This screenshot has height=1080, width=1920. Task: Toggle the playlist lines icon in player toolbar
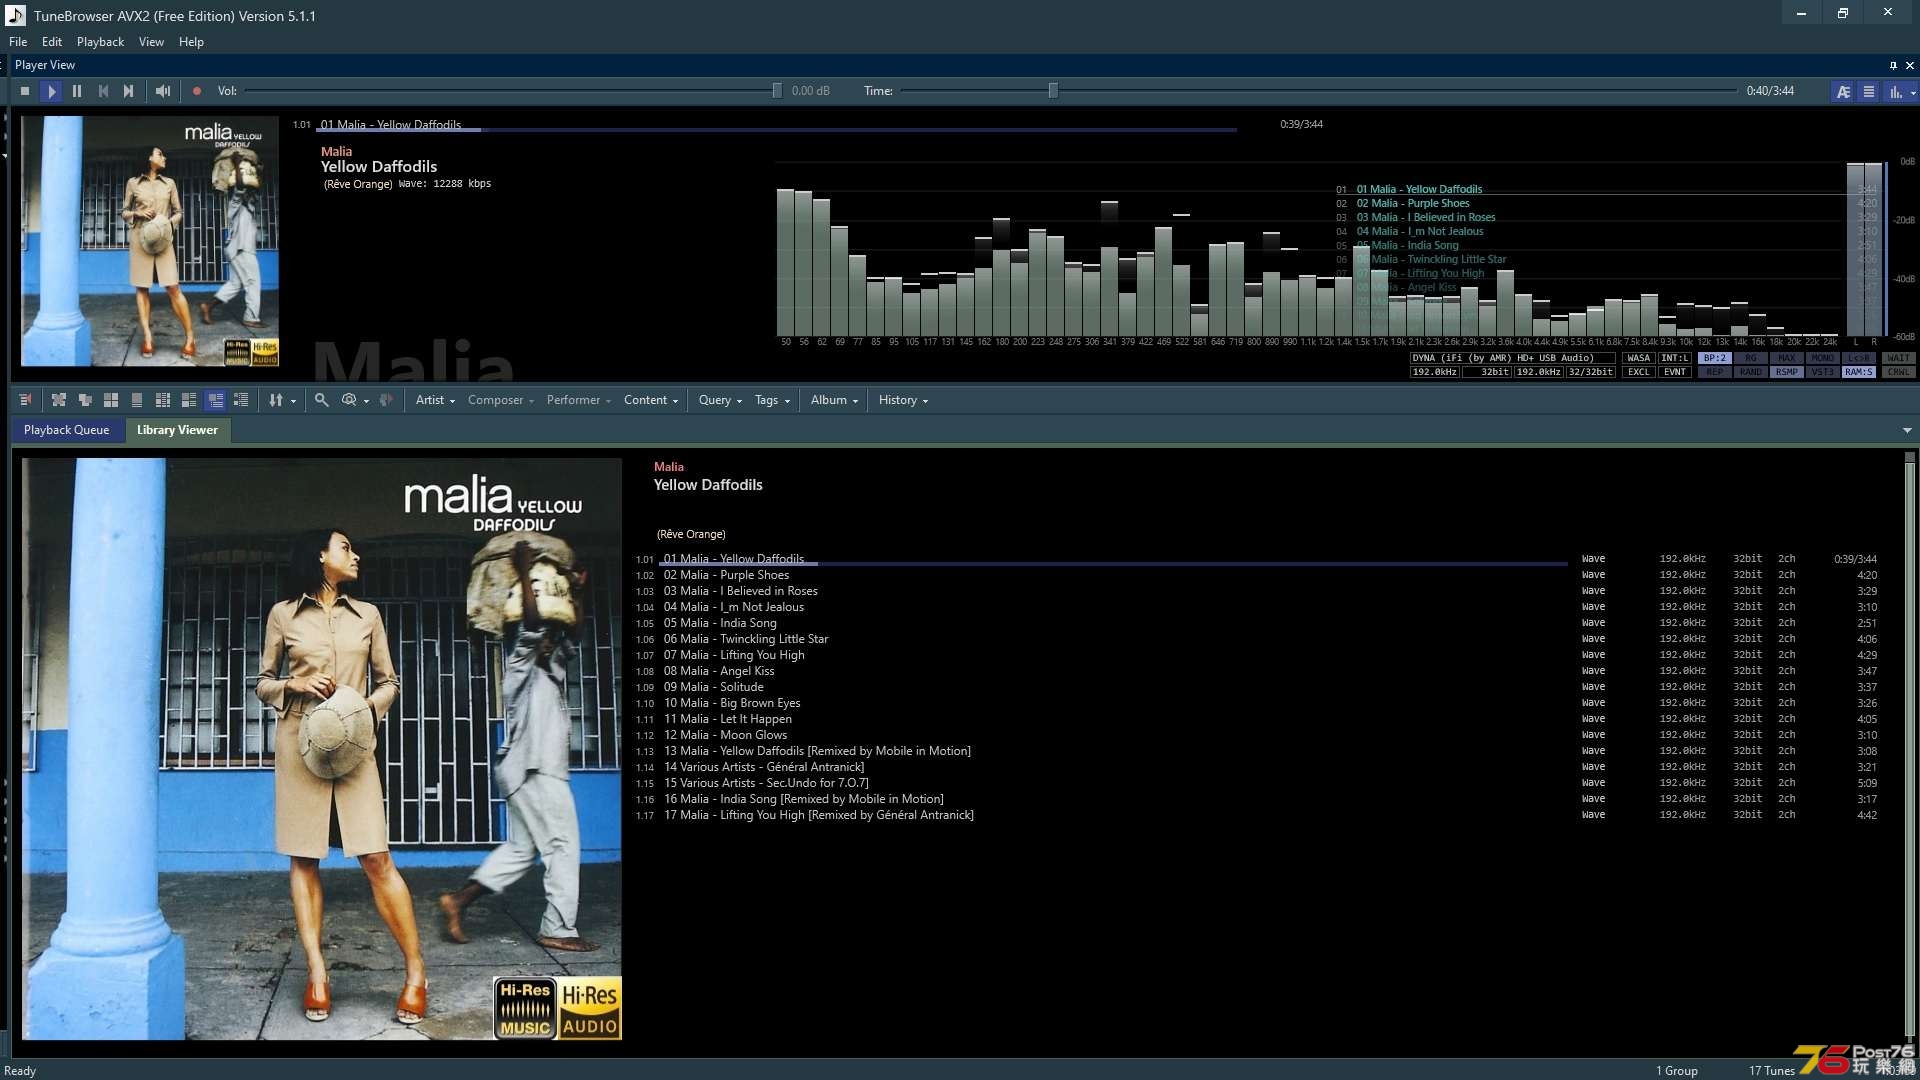coord(1868,91)
